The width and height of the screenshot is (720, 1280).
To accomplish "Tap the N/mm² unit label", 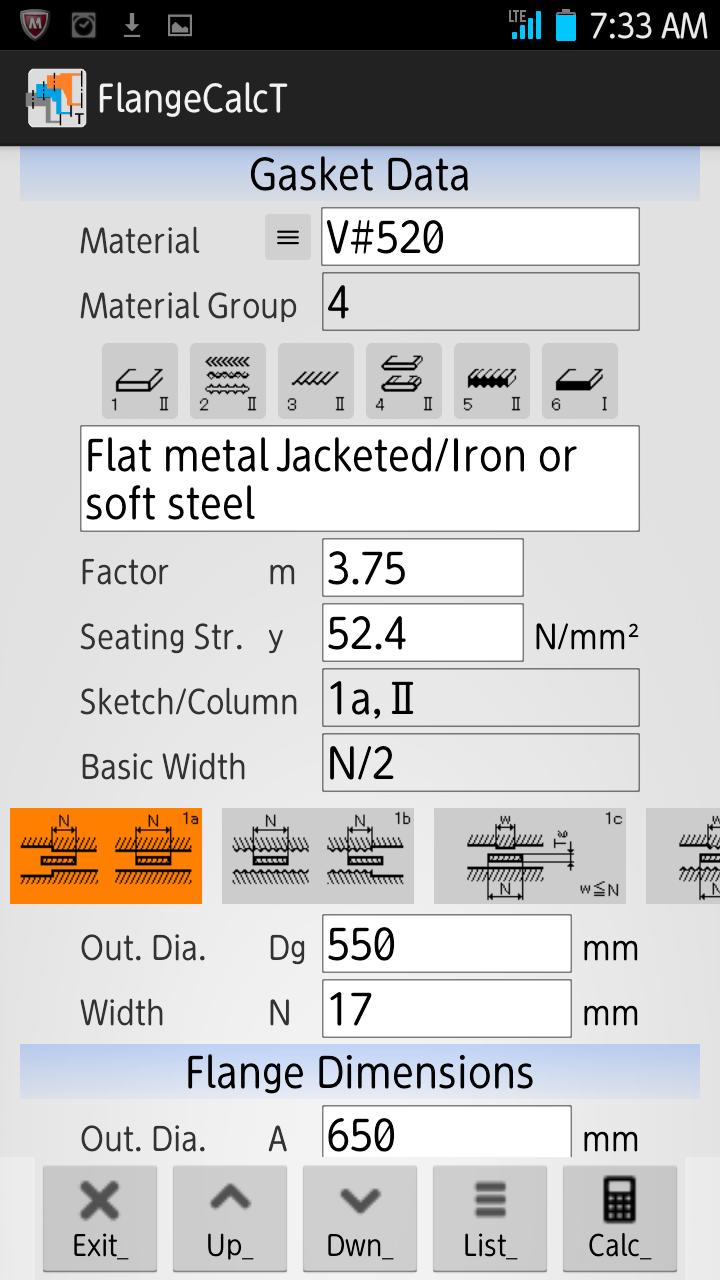I will (587, 637).
